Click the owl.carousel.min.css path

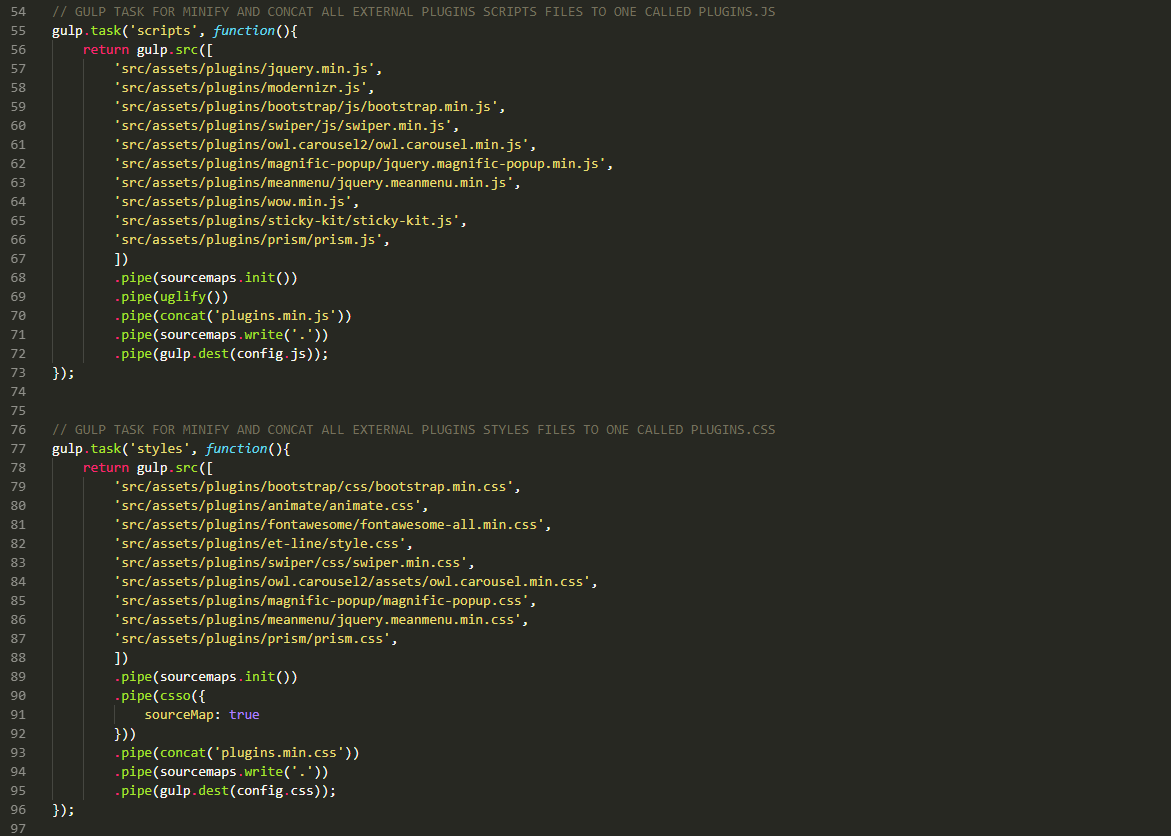pyautogui.click(x=352, y=582)
